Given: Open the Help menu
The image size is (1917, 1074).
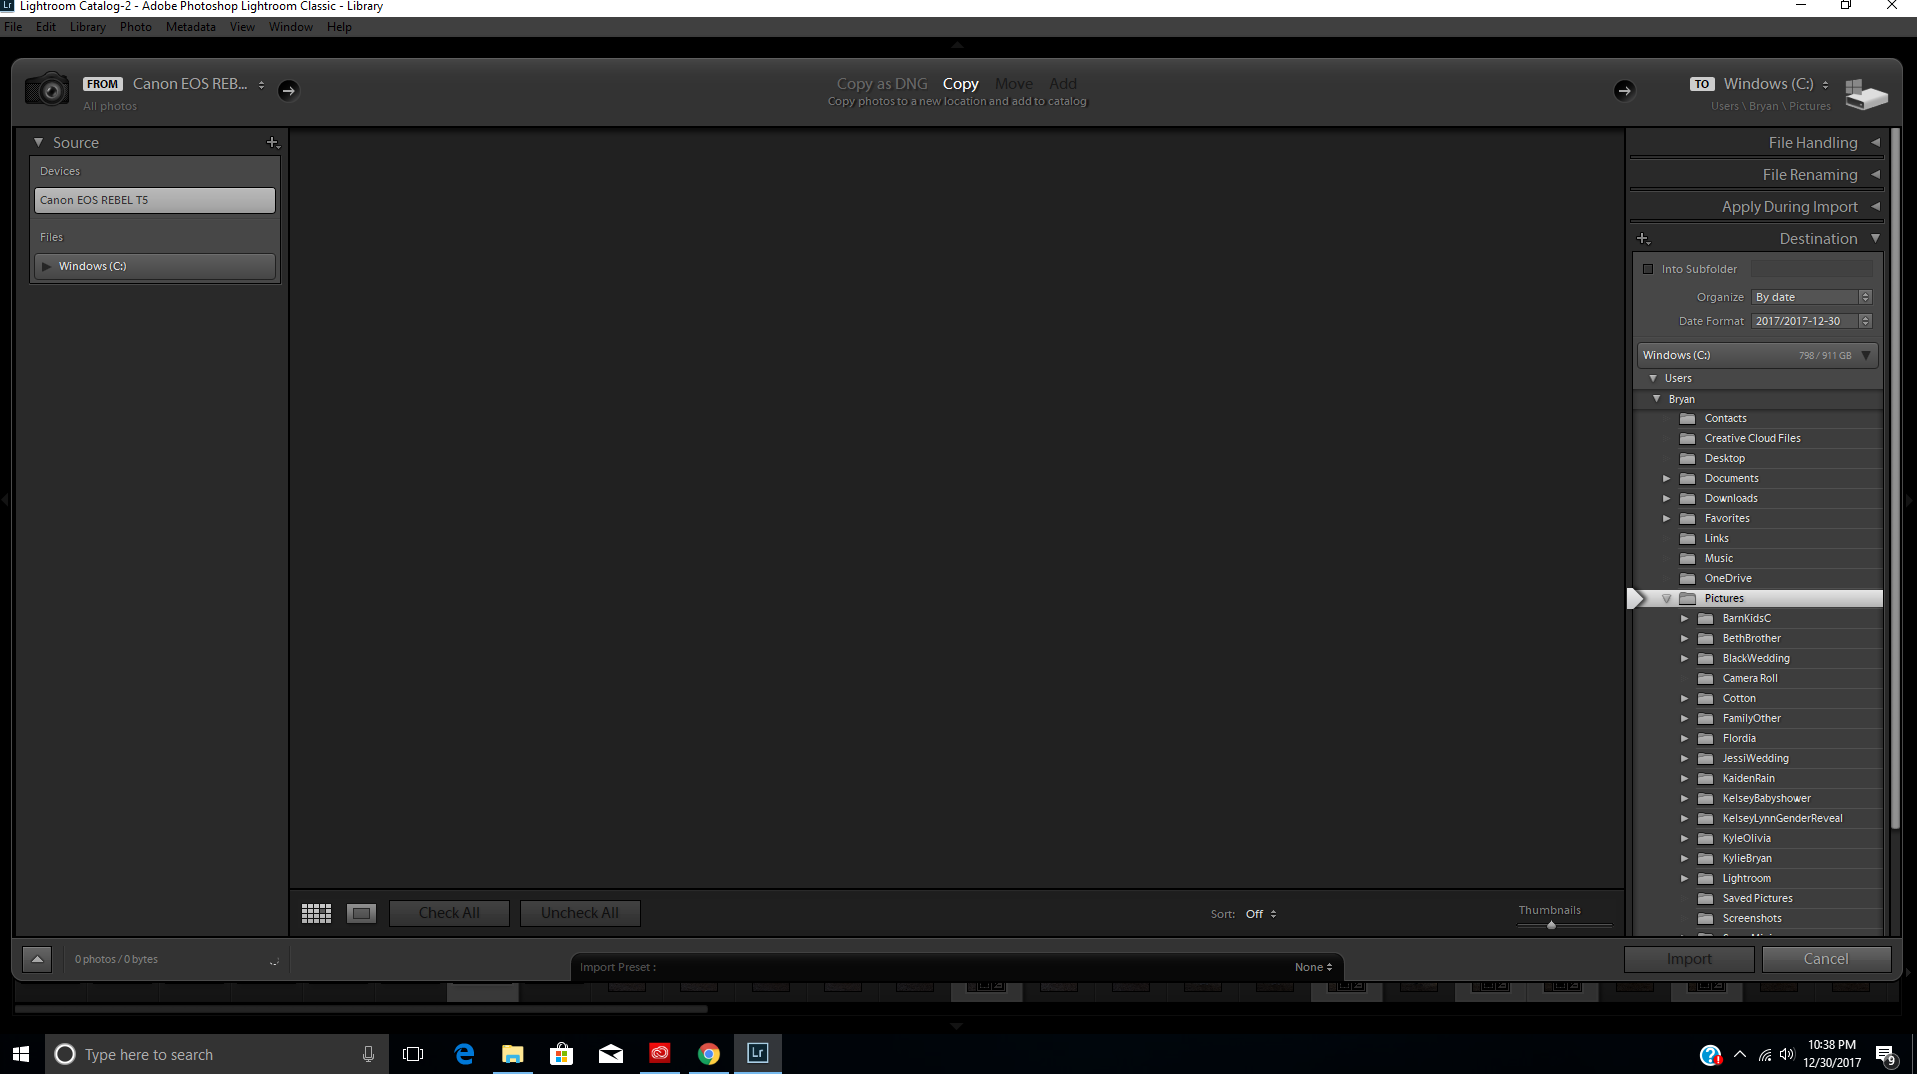Looking at the screenshot, I should pos(339,27).
